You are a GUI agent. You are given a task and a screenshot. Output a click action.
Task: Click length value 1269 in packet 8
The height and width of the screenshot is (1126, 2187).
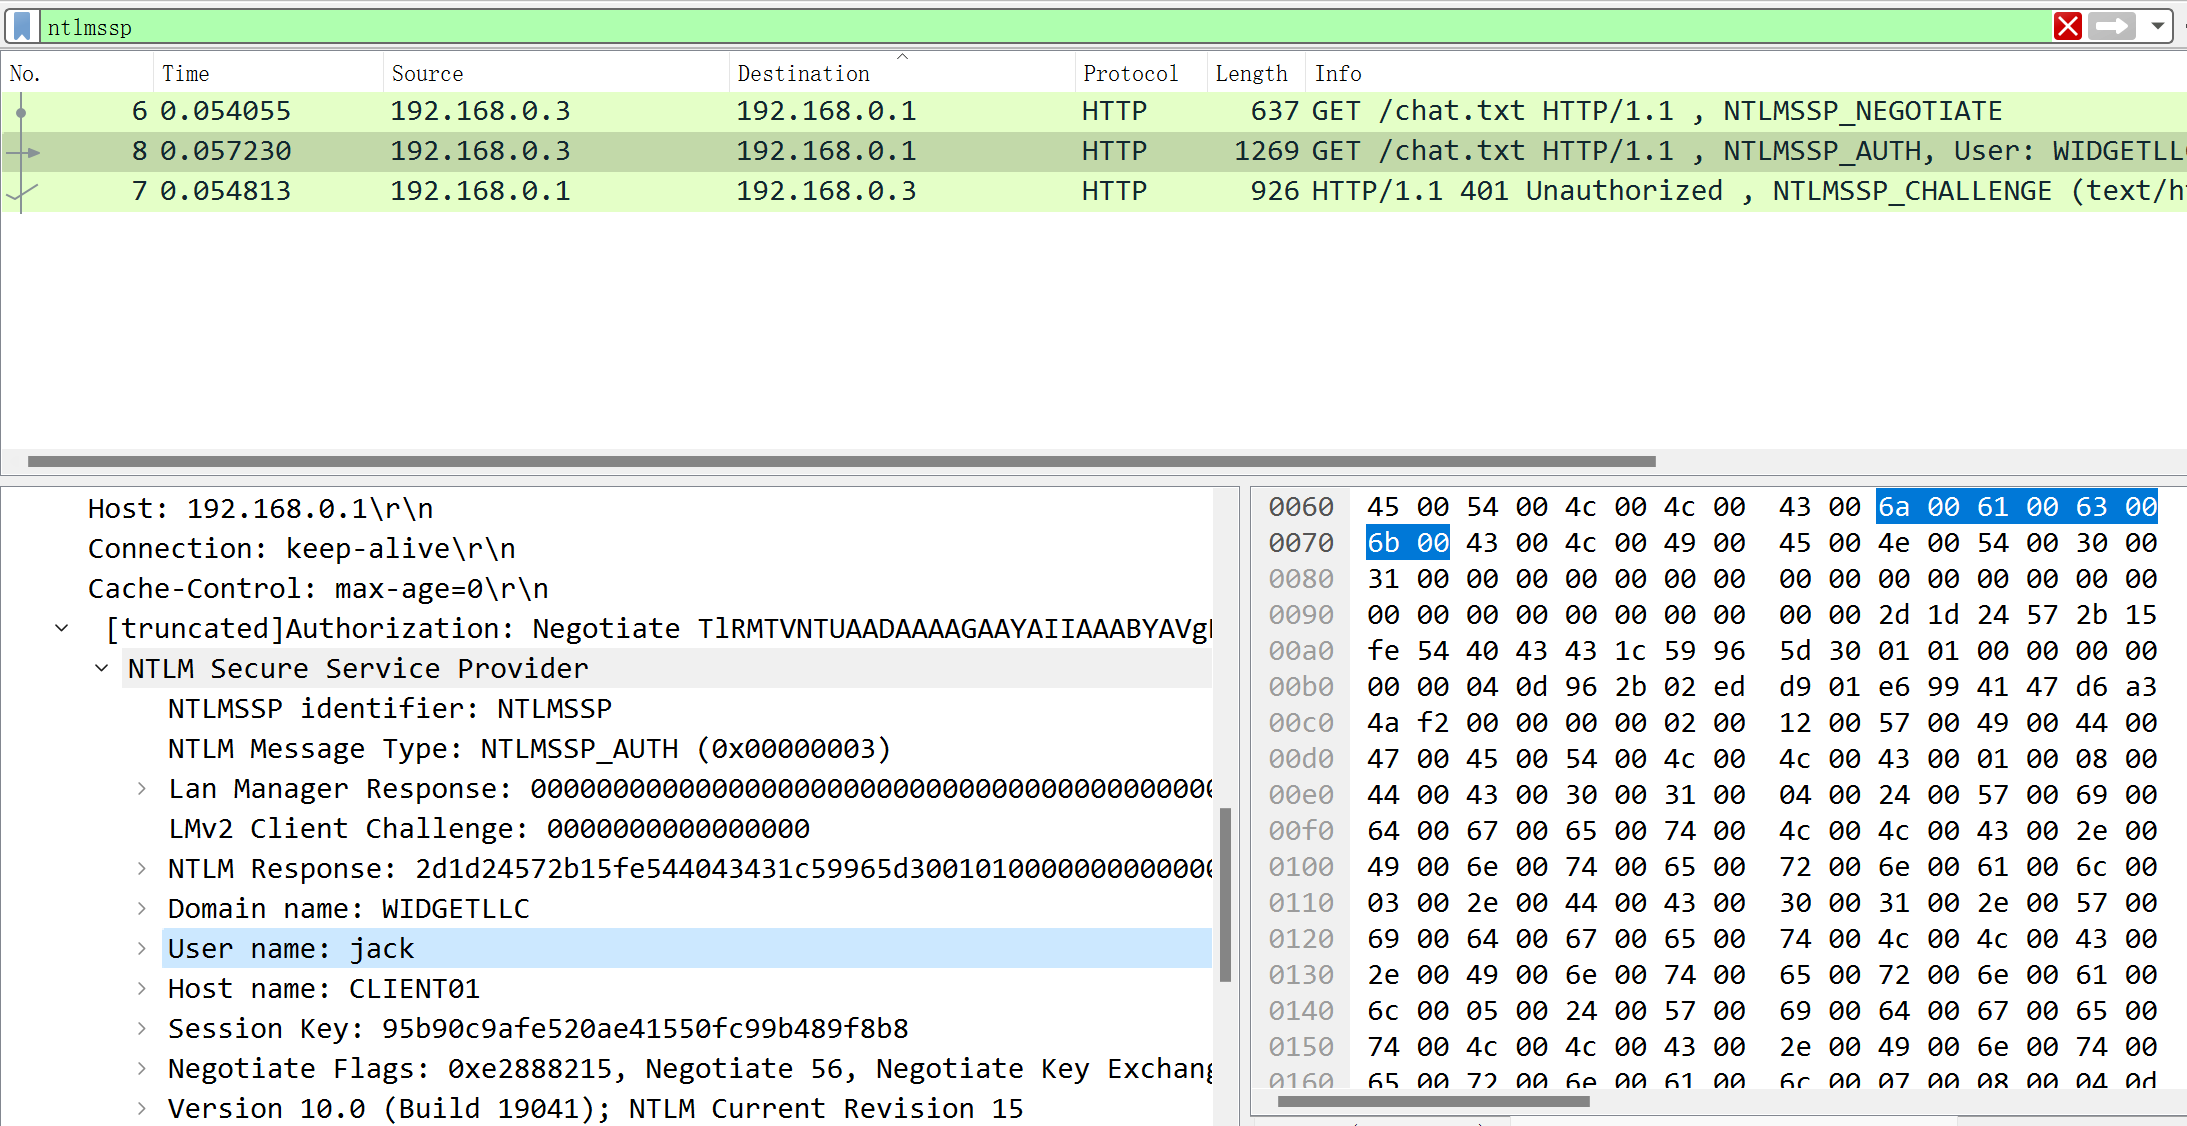pos(1266,151)
